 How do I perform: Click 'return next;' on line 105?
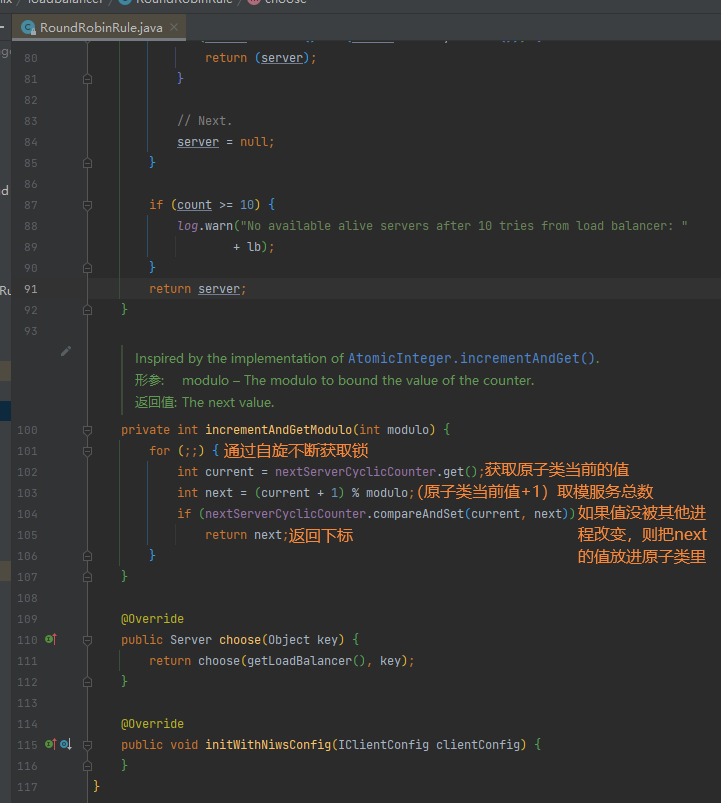(247, 535)
